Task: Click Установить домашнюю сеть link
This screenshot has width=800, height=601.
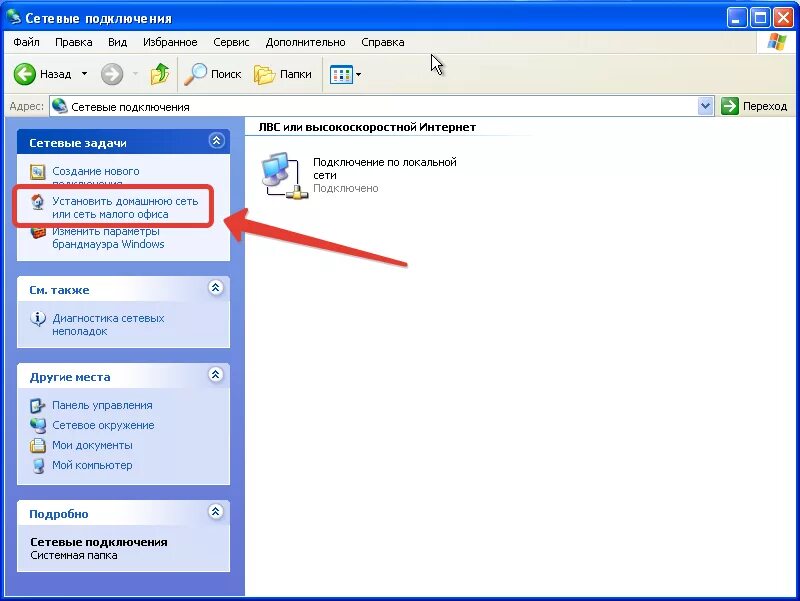Action: point(125,208)
